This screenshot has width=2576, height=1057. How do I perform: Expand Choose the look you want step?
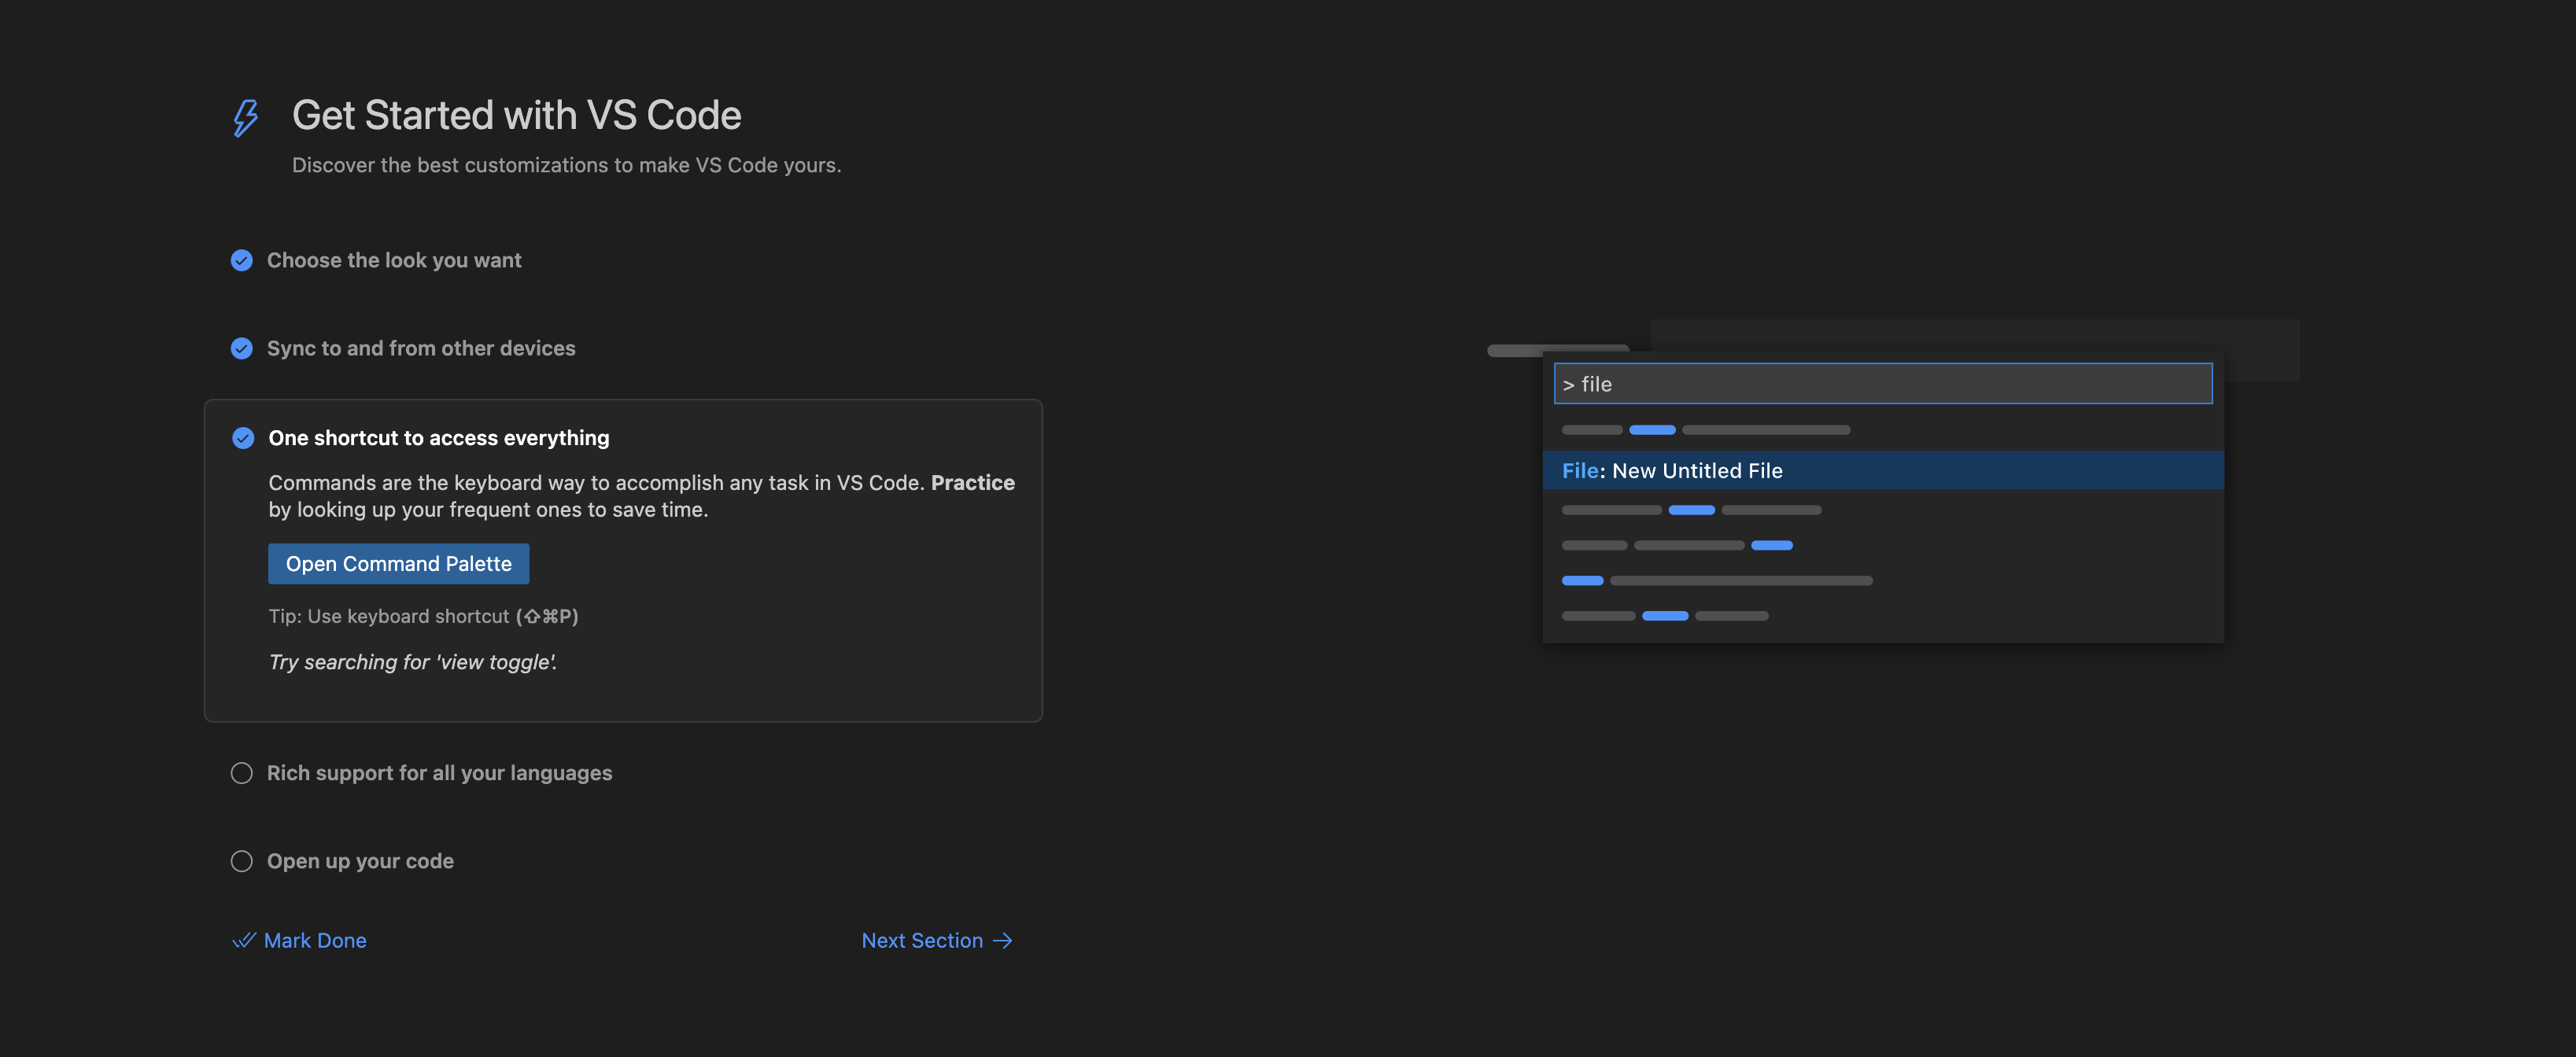(394, 261)
